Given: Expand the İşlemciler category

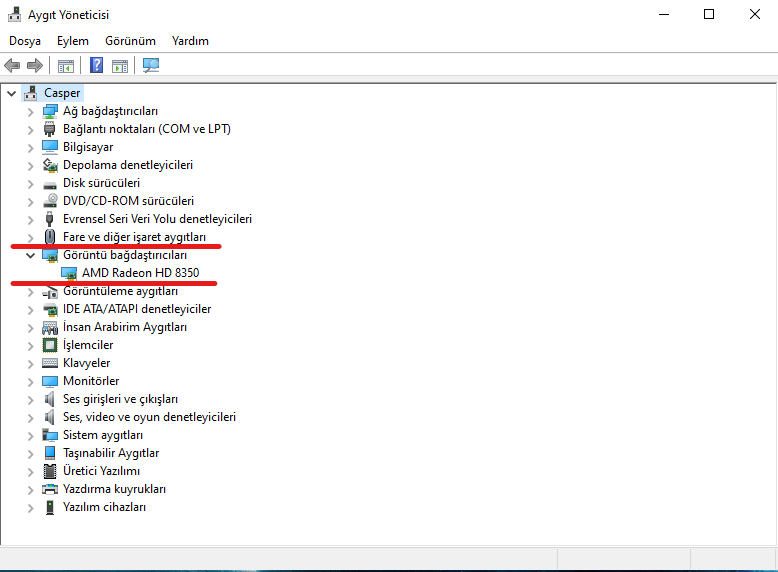Looking at the screenshot, I should click(x=30, y=346).
